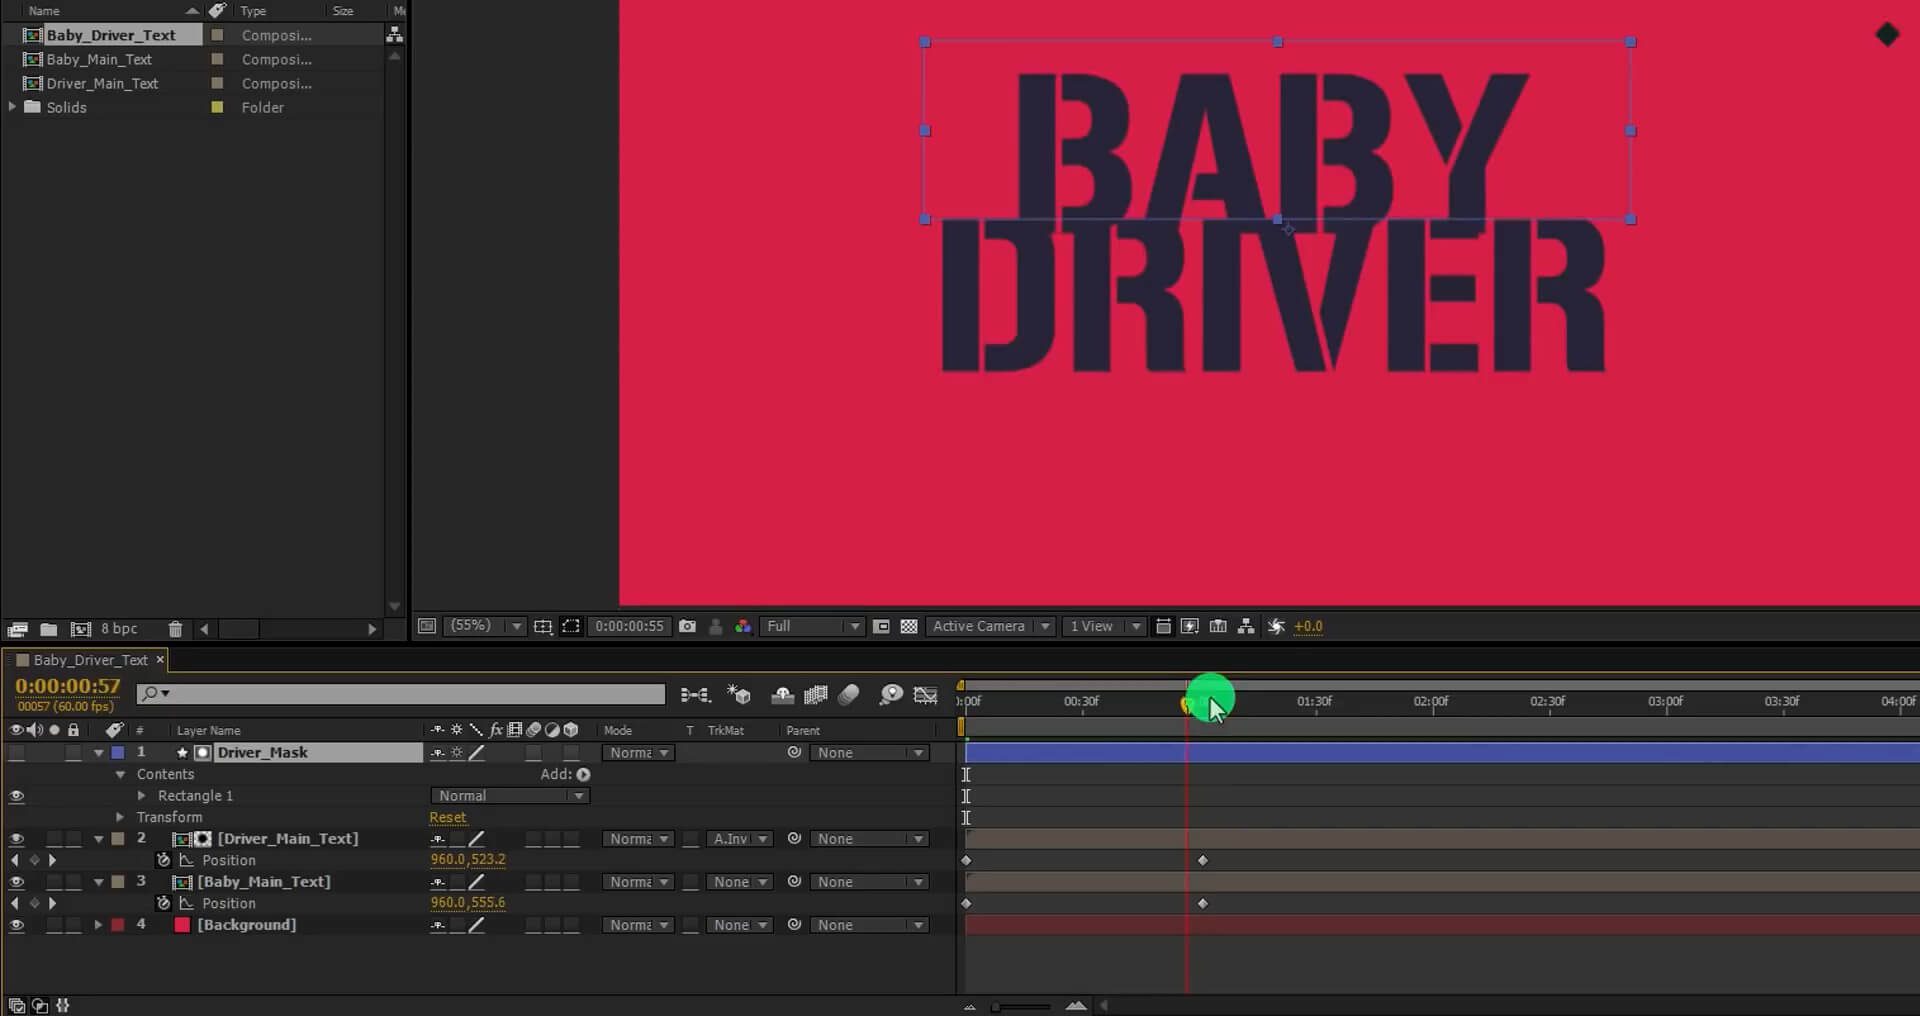Viewport: 1920px width, 1016px height.
Task: Open composition flowchart in viewer bar
Action: point(1246,626)
